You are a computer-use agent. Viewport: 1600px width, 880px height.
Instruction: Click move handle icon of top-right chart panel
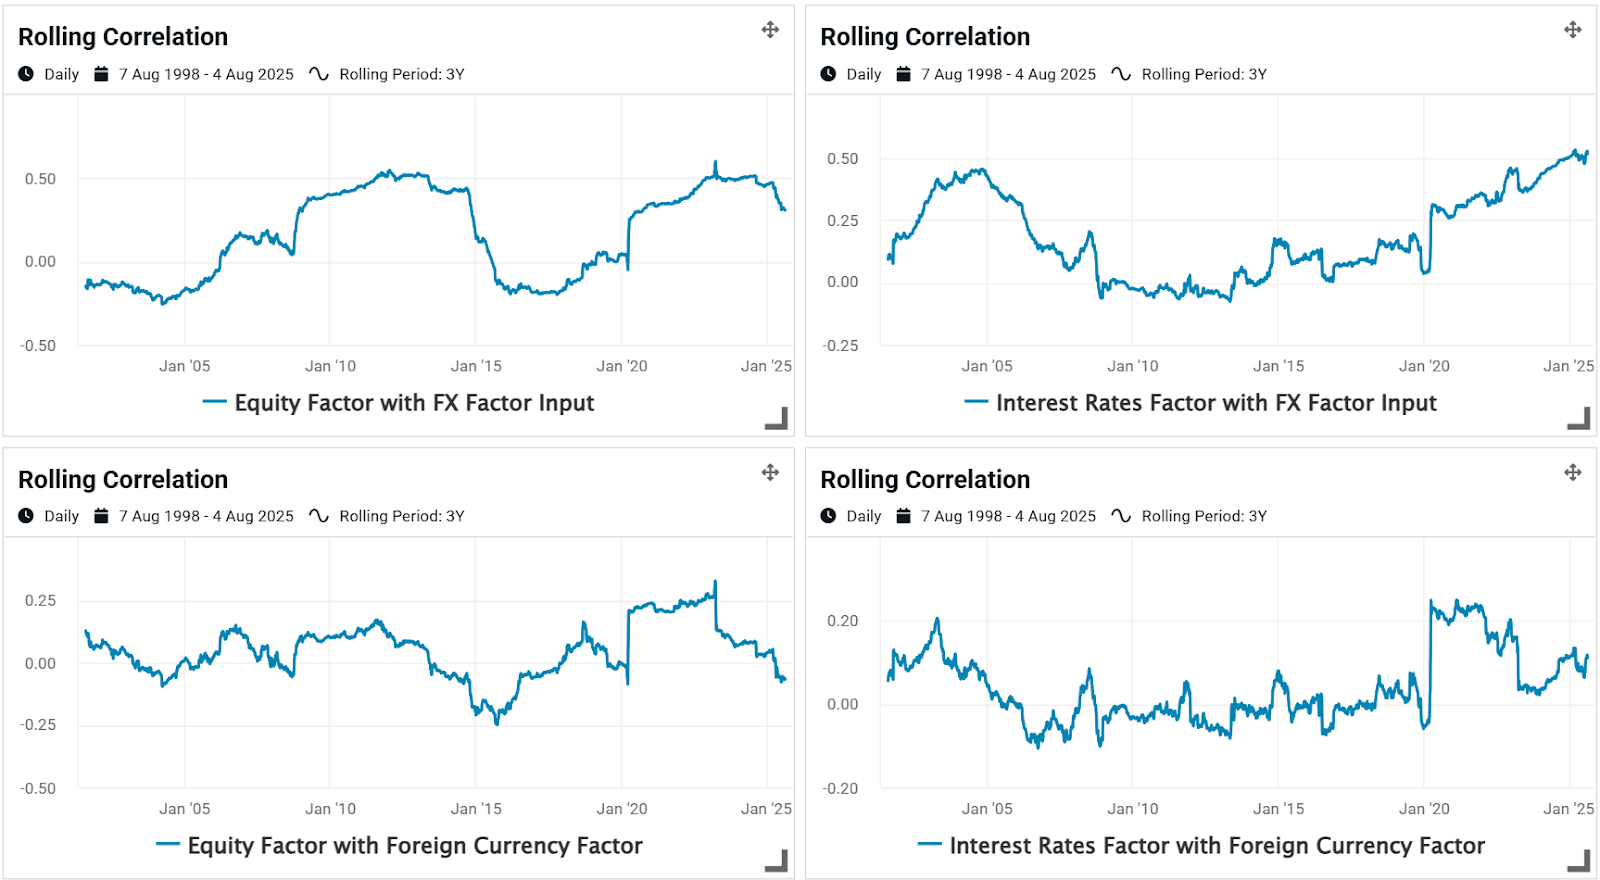[1573, 30]
